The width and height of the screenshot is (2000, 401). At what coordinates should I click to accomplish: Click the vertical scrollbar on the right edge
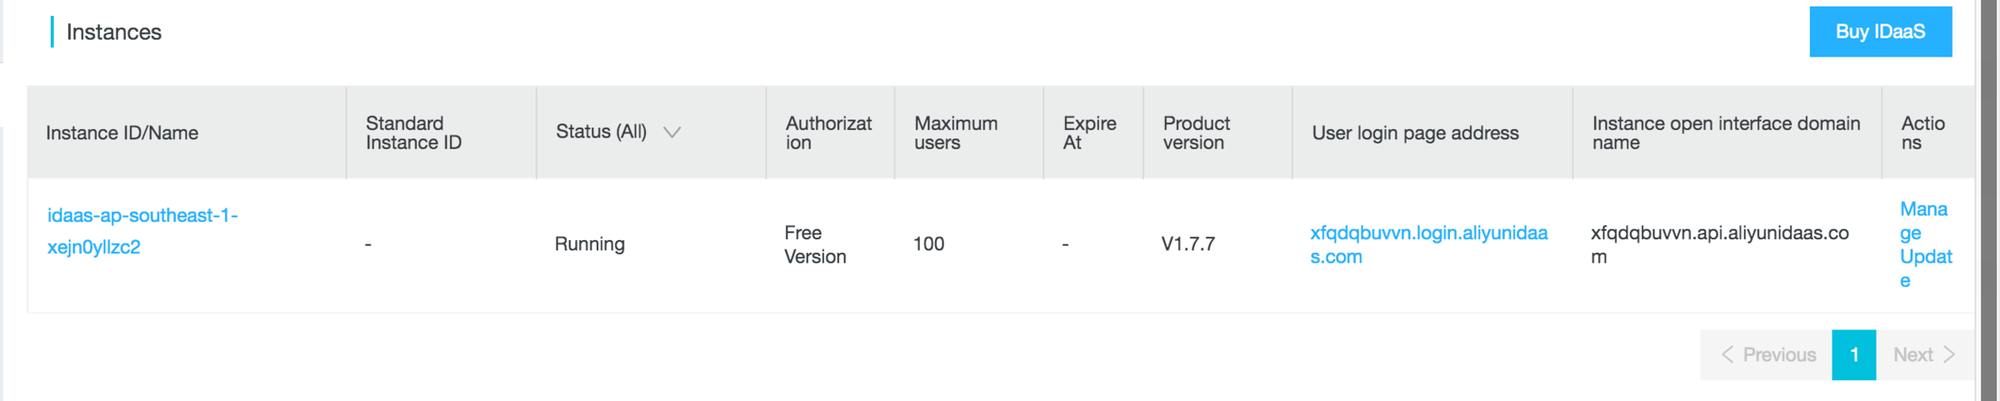pyautogui.click(x=1987, y=200)
